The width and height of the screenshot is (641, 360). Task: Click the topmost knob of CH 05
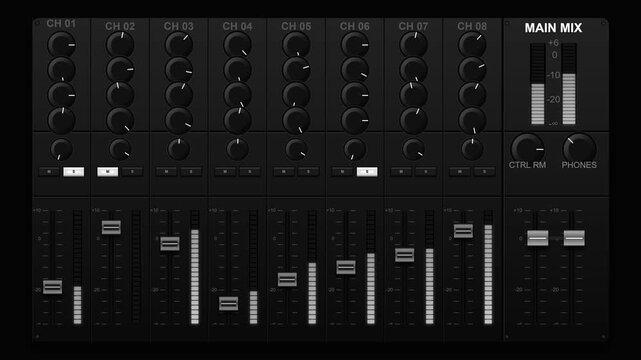[x=296, y=45]
